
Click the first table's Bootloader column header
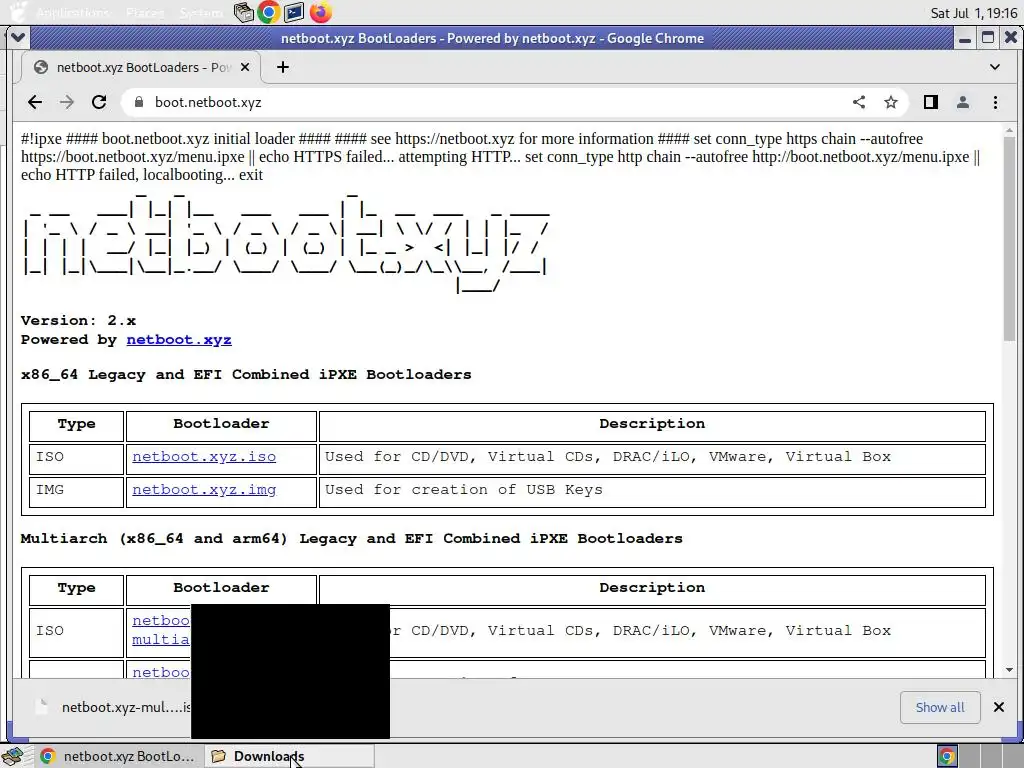click(221, 424)
